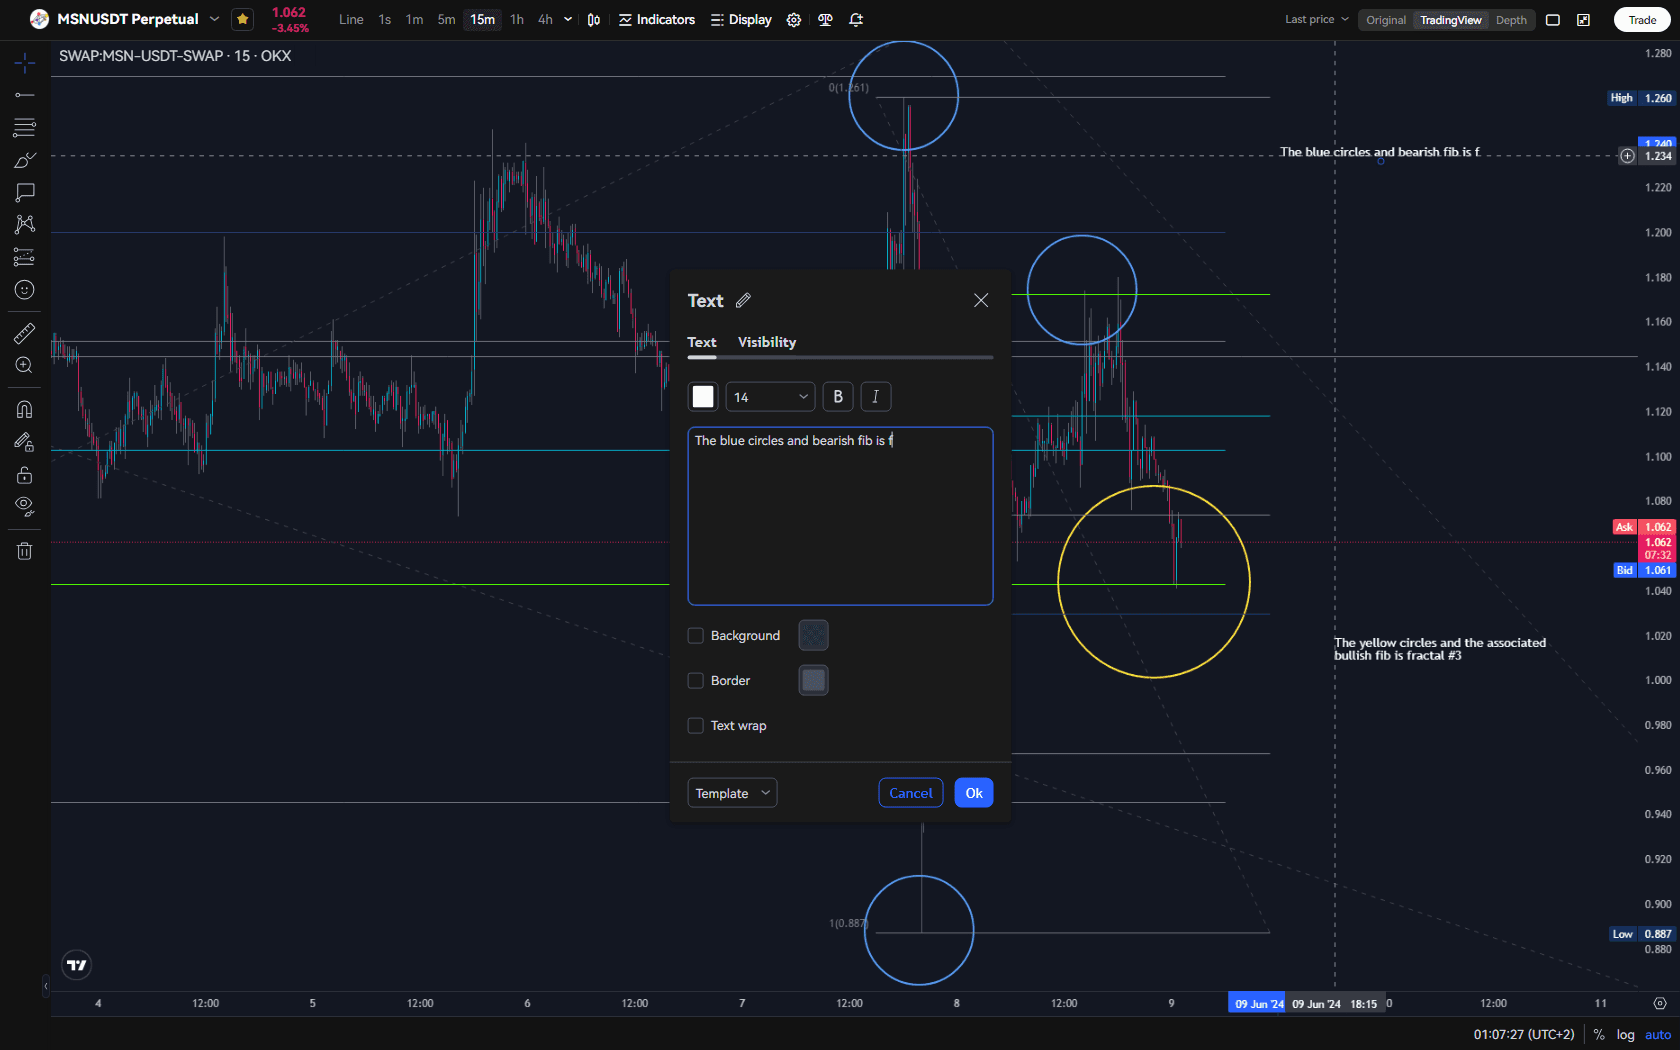Viewport: 1680px width, 1050px height.
Task: Toggle italic text formatting
Action: pyautogui.click(x=876, y=397)
